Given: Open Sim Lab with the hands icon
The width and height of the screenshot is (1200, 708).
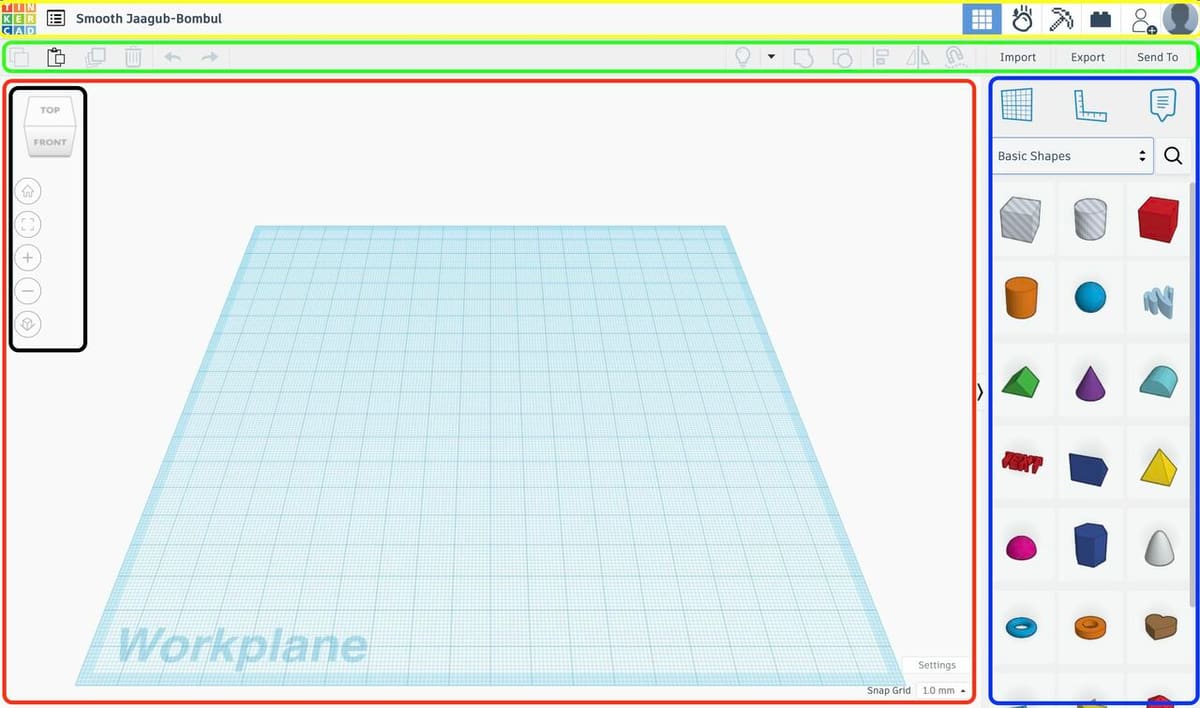Looking at the screenshot, I should point(1022,19).
